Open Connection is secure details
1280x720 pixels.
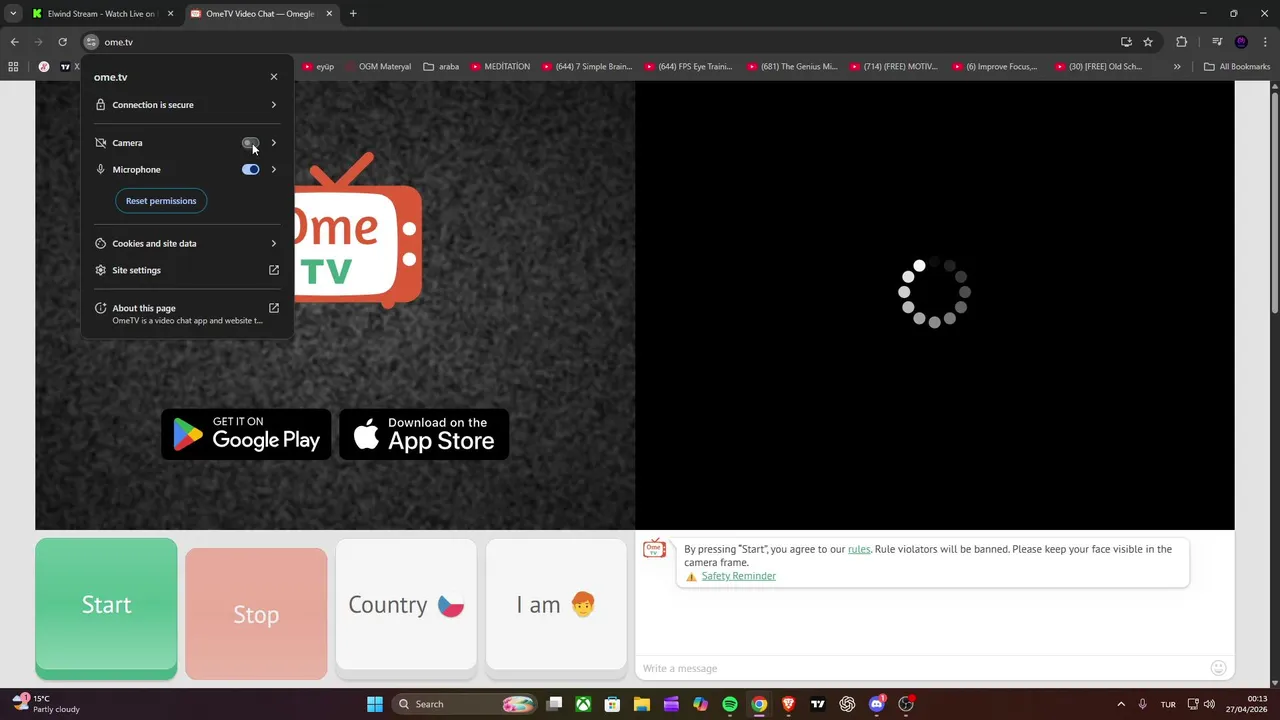187,105
